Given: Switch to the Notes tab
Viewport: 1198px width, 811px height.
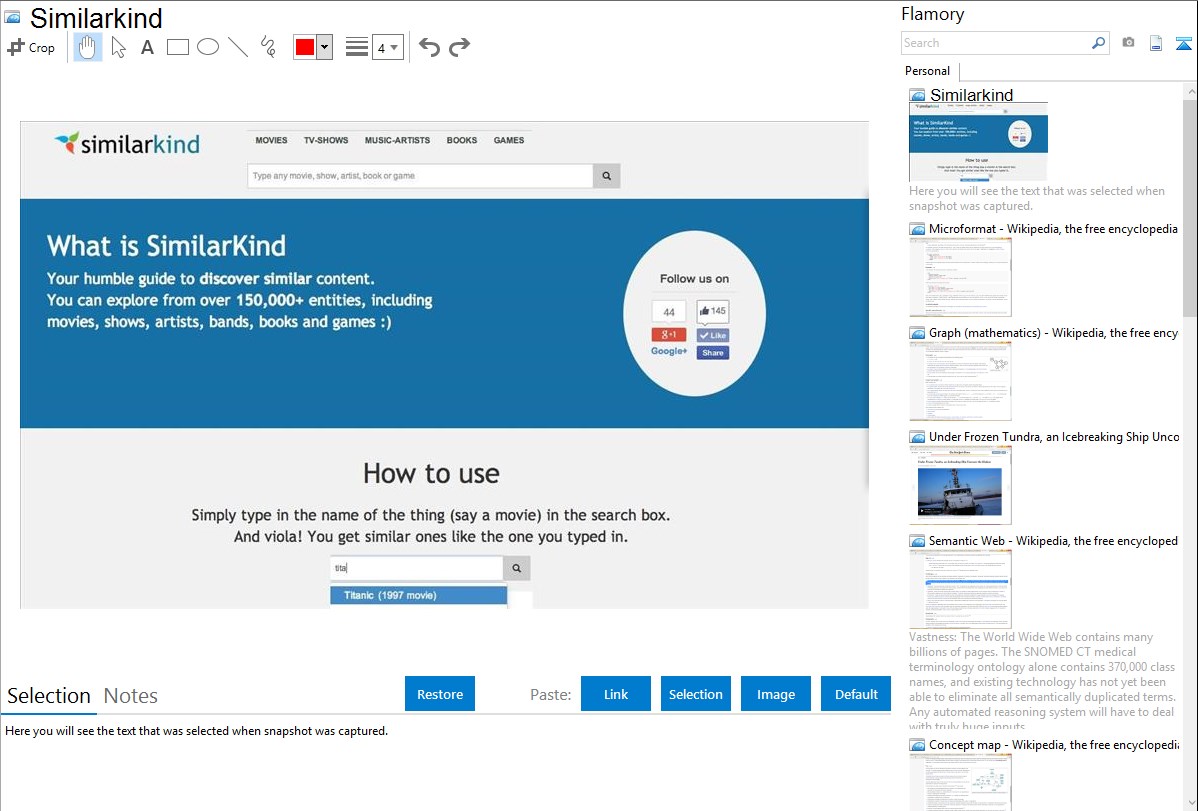Looking at the screenshot, I should pyautogui.click(x=131, y=696).
